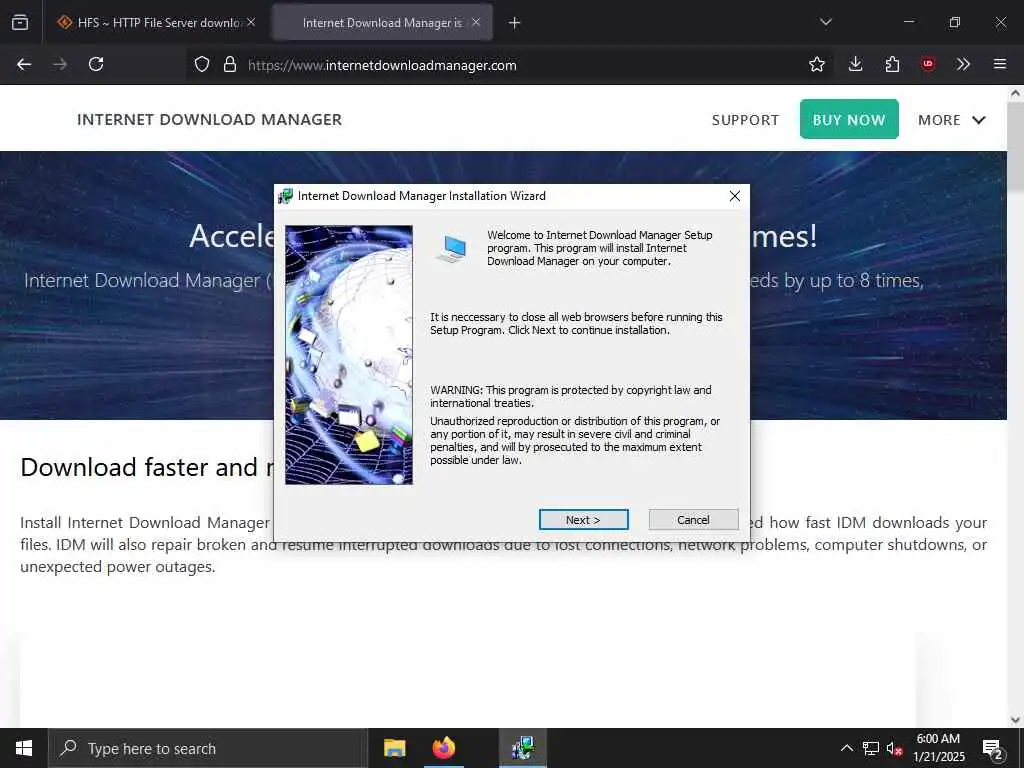This screenshot has height=768, width=1024.
Task: Click the scrollbar down arrow
Action: 1016,720
